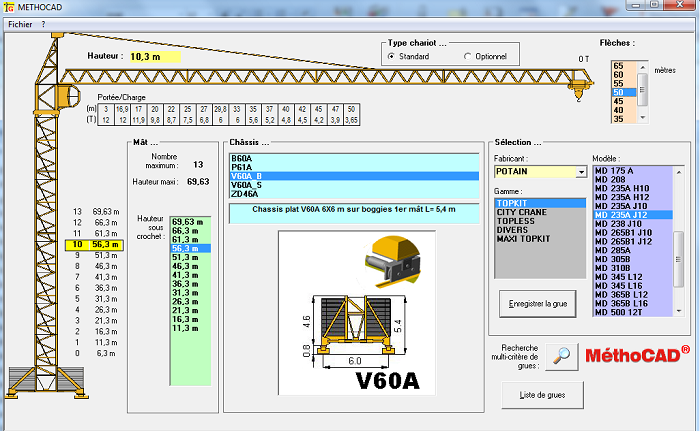Image resolution: width=700 pixels, height=431 pixels.
Task: Select 66,3 m hook height
Action: coord(191,231)
